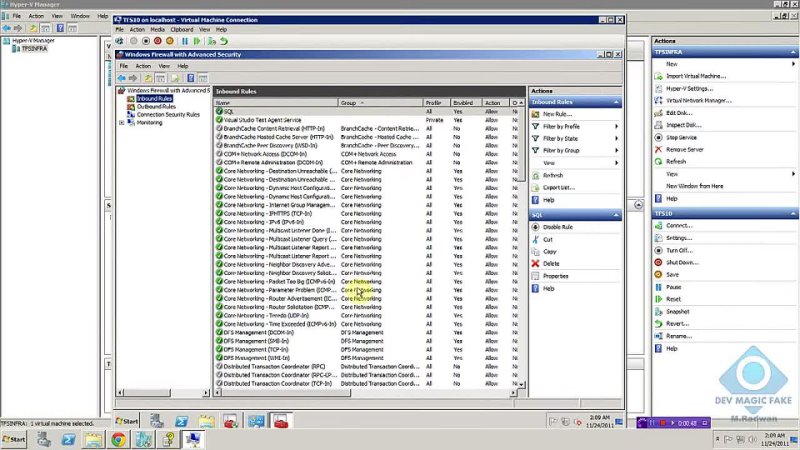Open PowerShell icon in VM guest taskbar
Viewport: 800px width, 450px height.
point(181,421)
